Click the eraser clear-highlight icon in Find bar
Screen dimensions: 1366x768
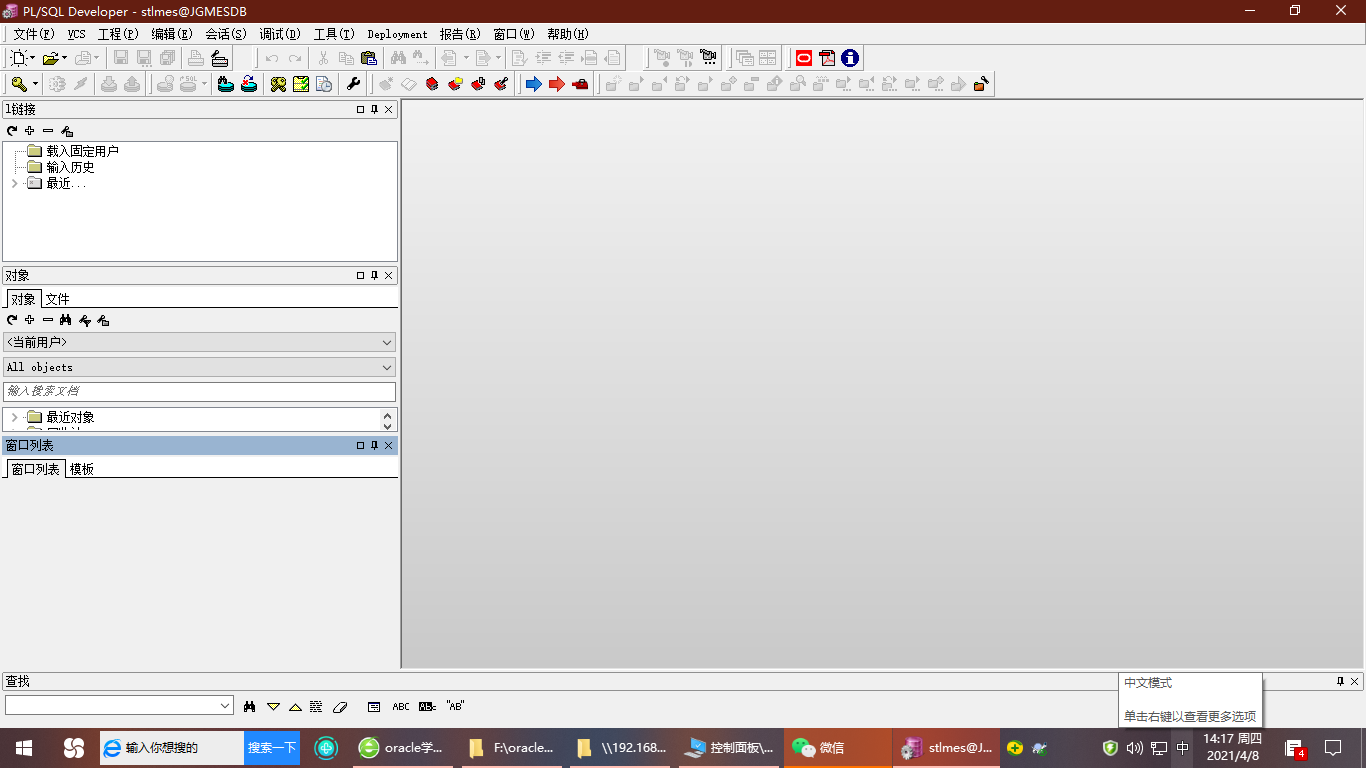[x=340, y=707]
